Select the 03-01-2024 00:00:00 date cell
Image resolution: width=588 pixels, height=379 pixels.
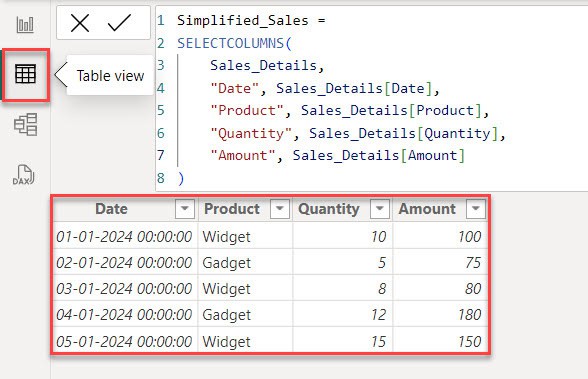click(x=125, y=289)
